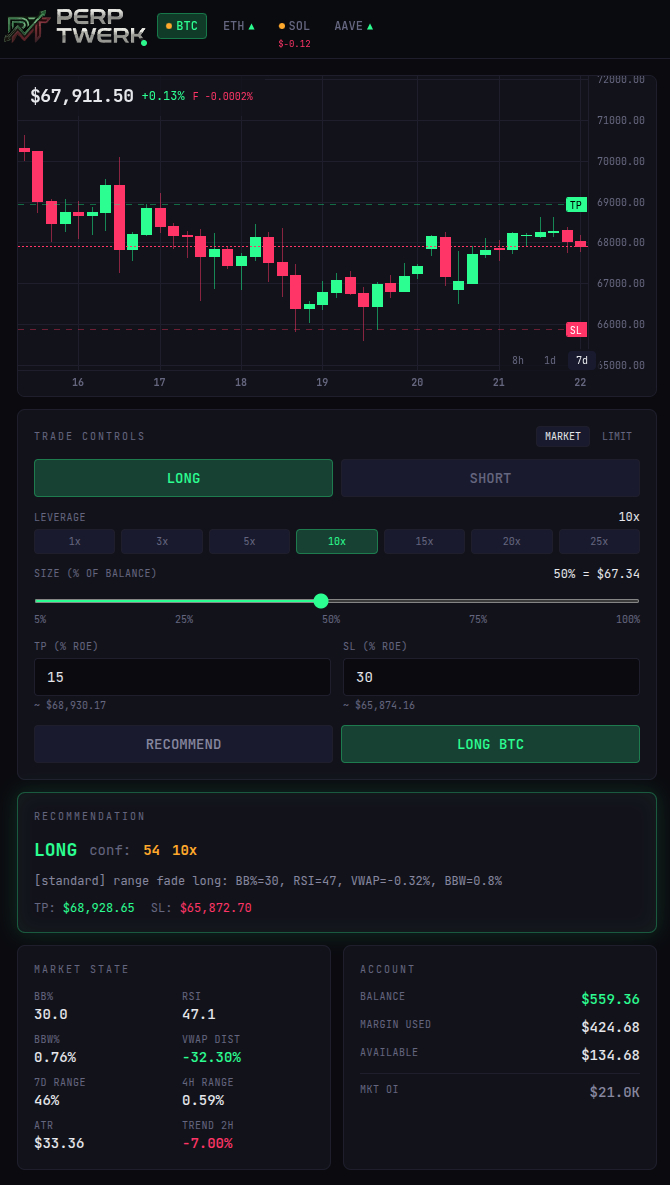The height and width of the screenshot is (1185, 670).
Task: Select the LONG direction button
Action: pyautogui.click(x=183, y=478)
